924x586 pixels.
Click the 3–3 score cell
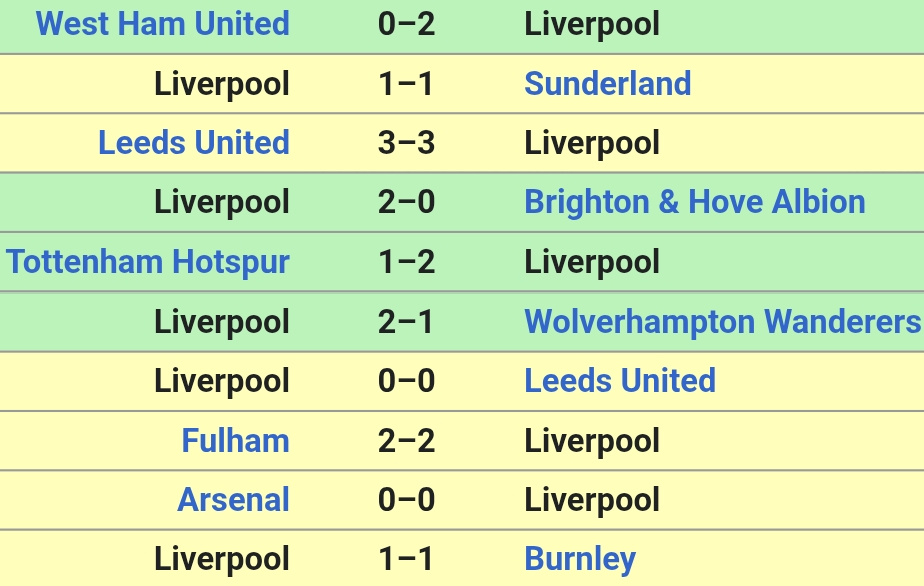(x=407, y=143)
